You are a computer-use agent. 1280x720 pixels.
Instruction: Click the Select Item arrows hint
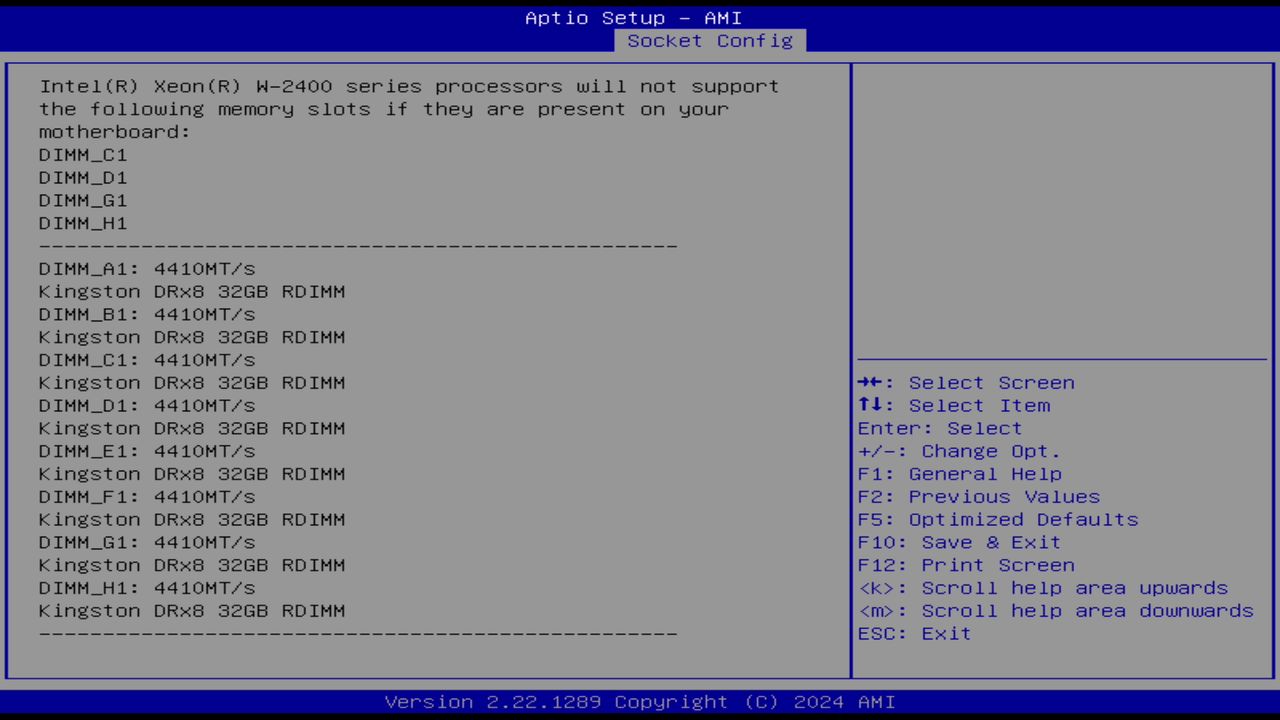(x=954, y=406)
